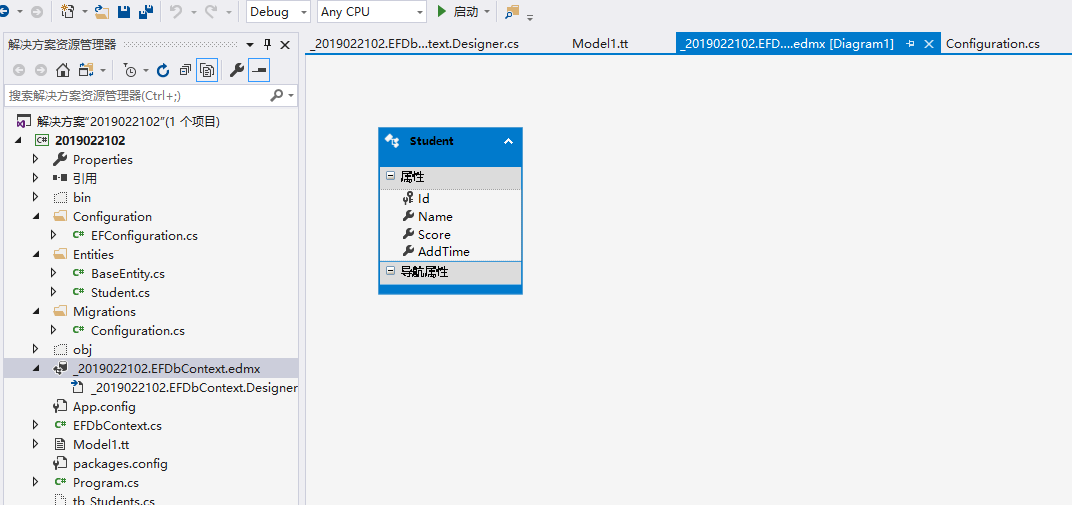Switch to the EFDb...text.Designer.cs tab
The width and height of the screenshot is (1072, 505).
[414, 44]
